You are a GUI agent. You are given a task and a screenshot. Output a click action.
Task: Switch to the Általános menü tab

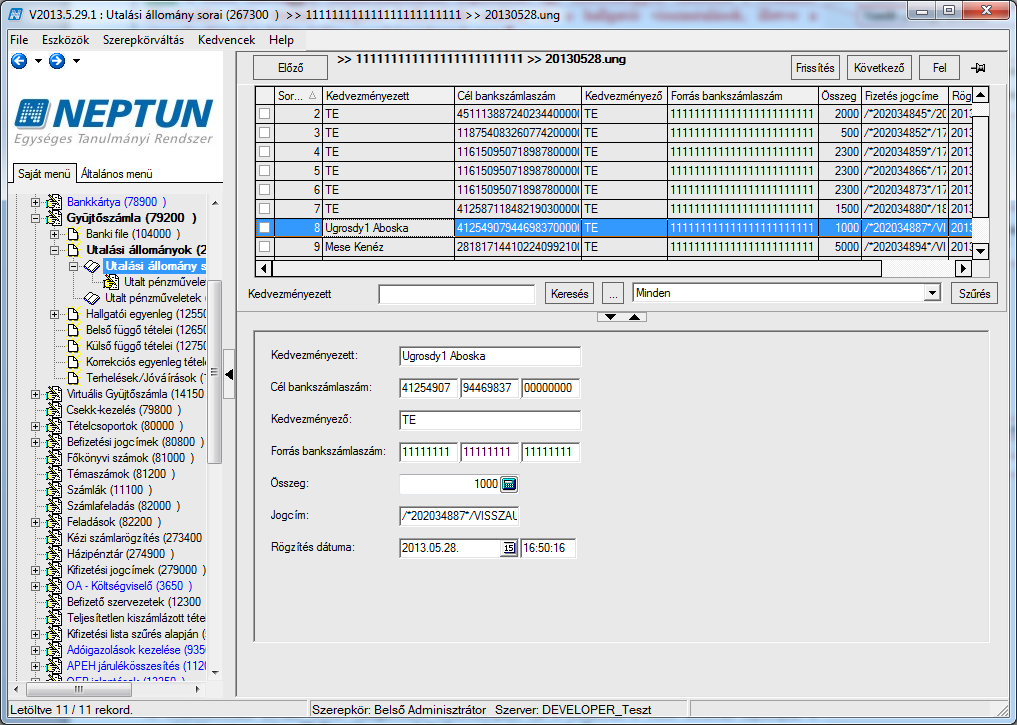click(x=117, y=174)
